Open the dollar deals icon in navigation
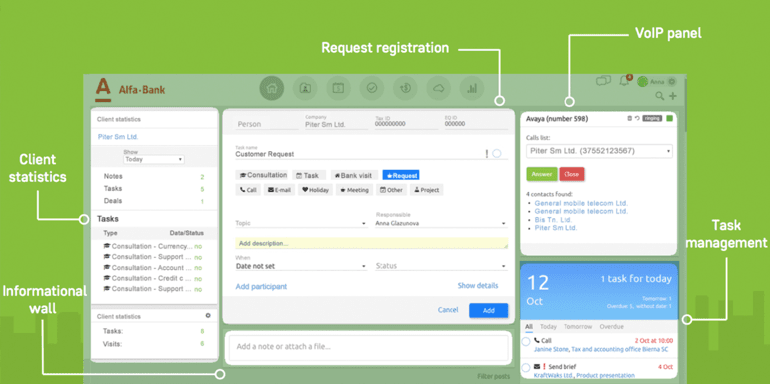 [x=405, y=88]
